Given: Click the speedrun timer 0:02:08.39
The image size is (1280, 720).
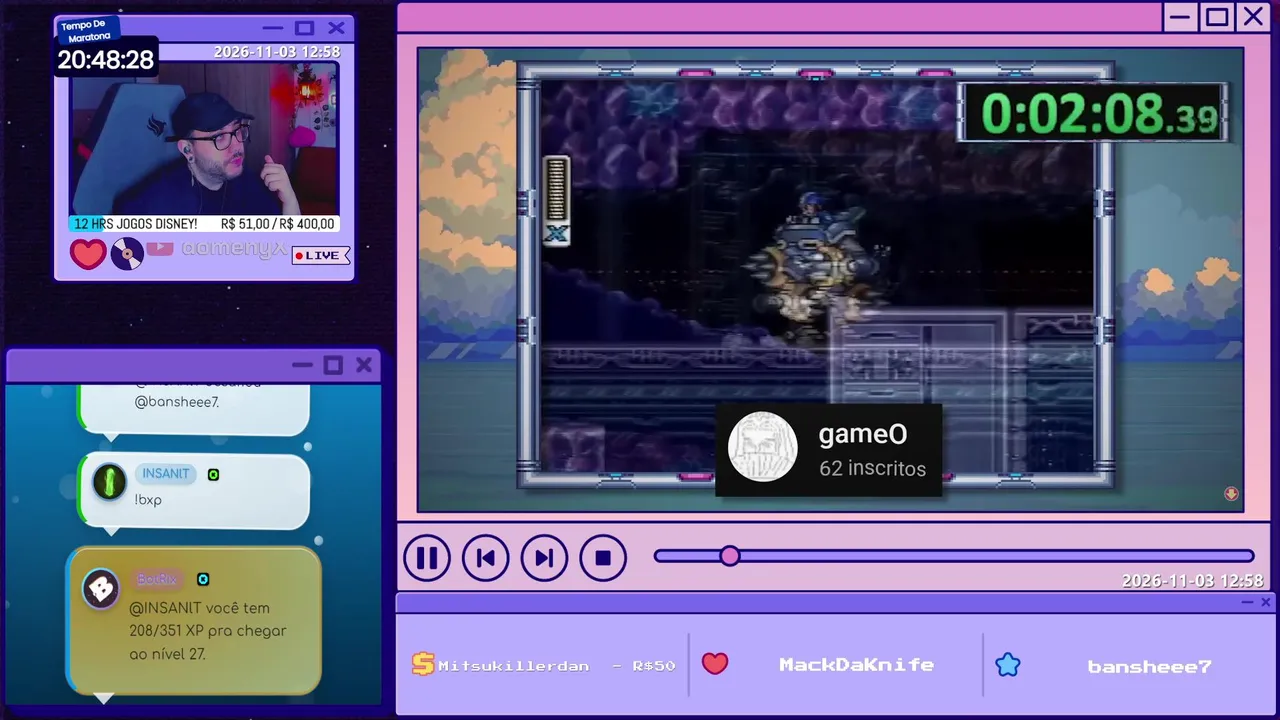Looking at the screenshot, I should click(x=1092, y=113).
